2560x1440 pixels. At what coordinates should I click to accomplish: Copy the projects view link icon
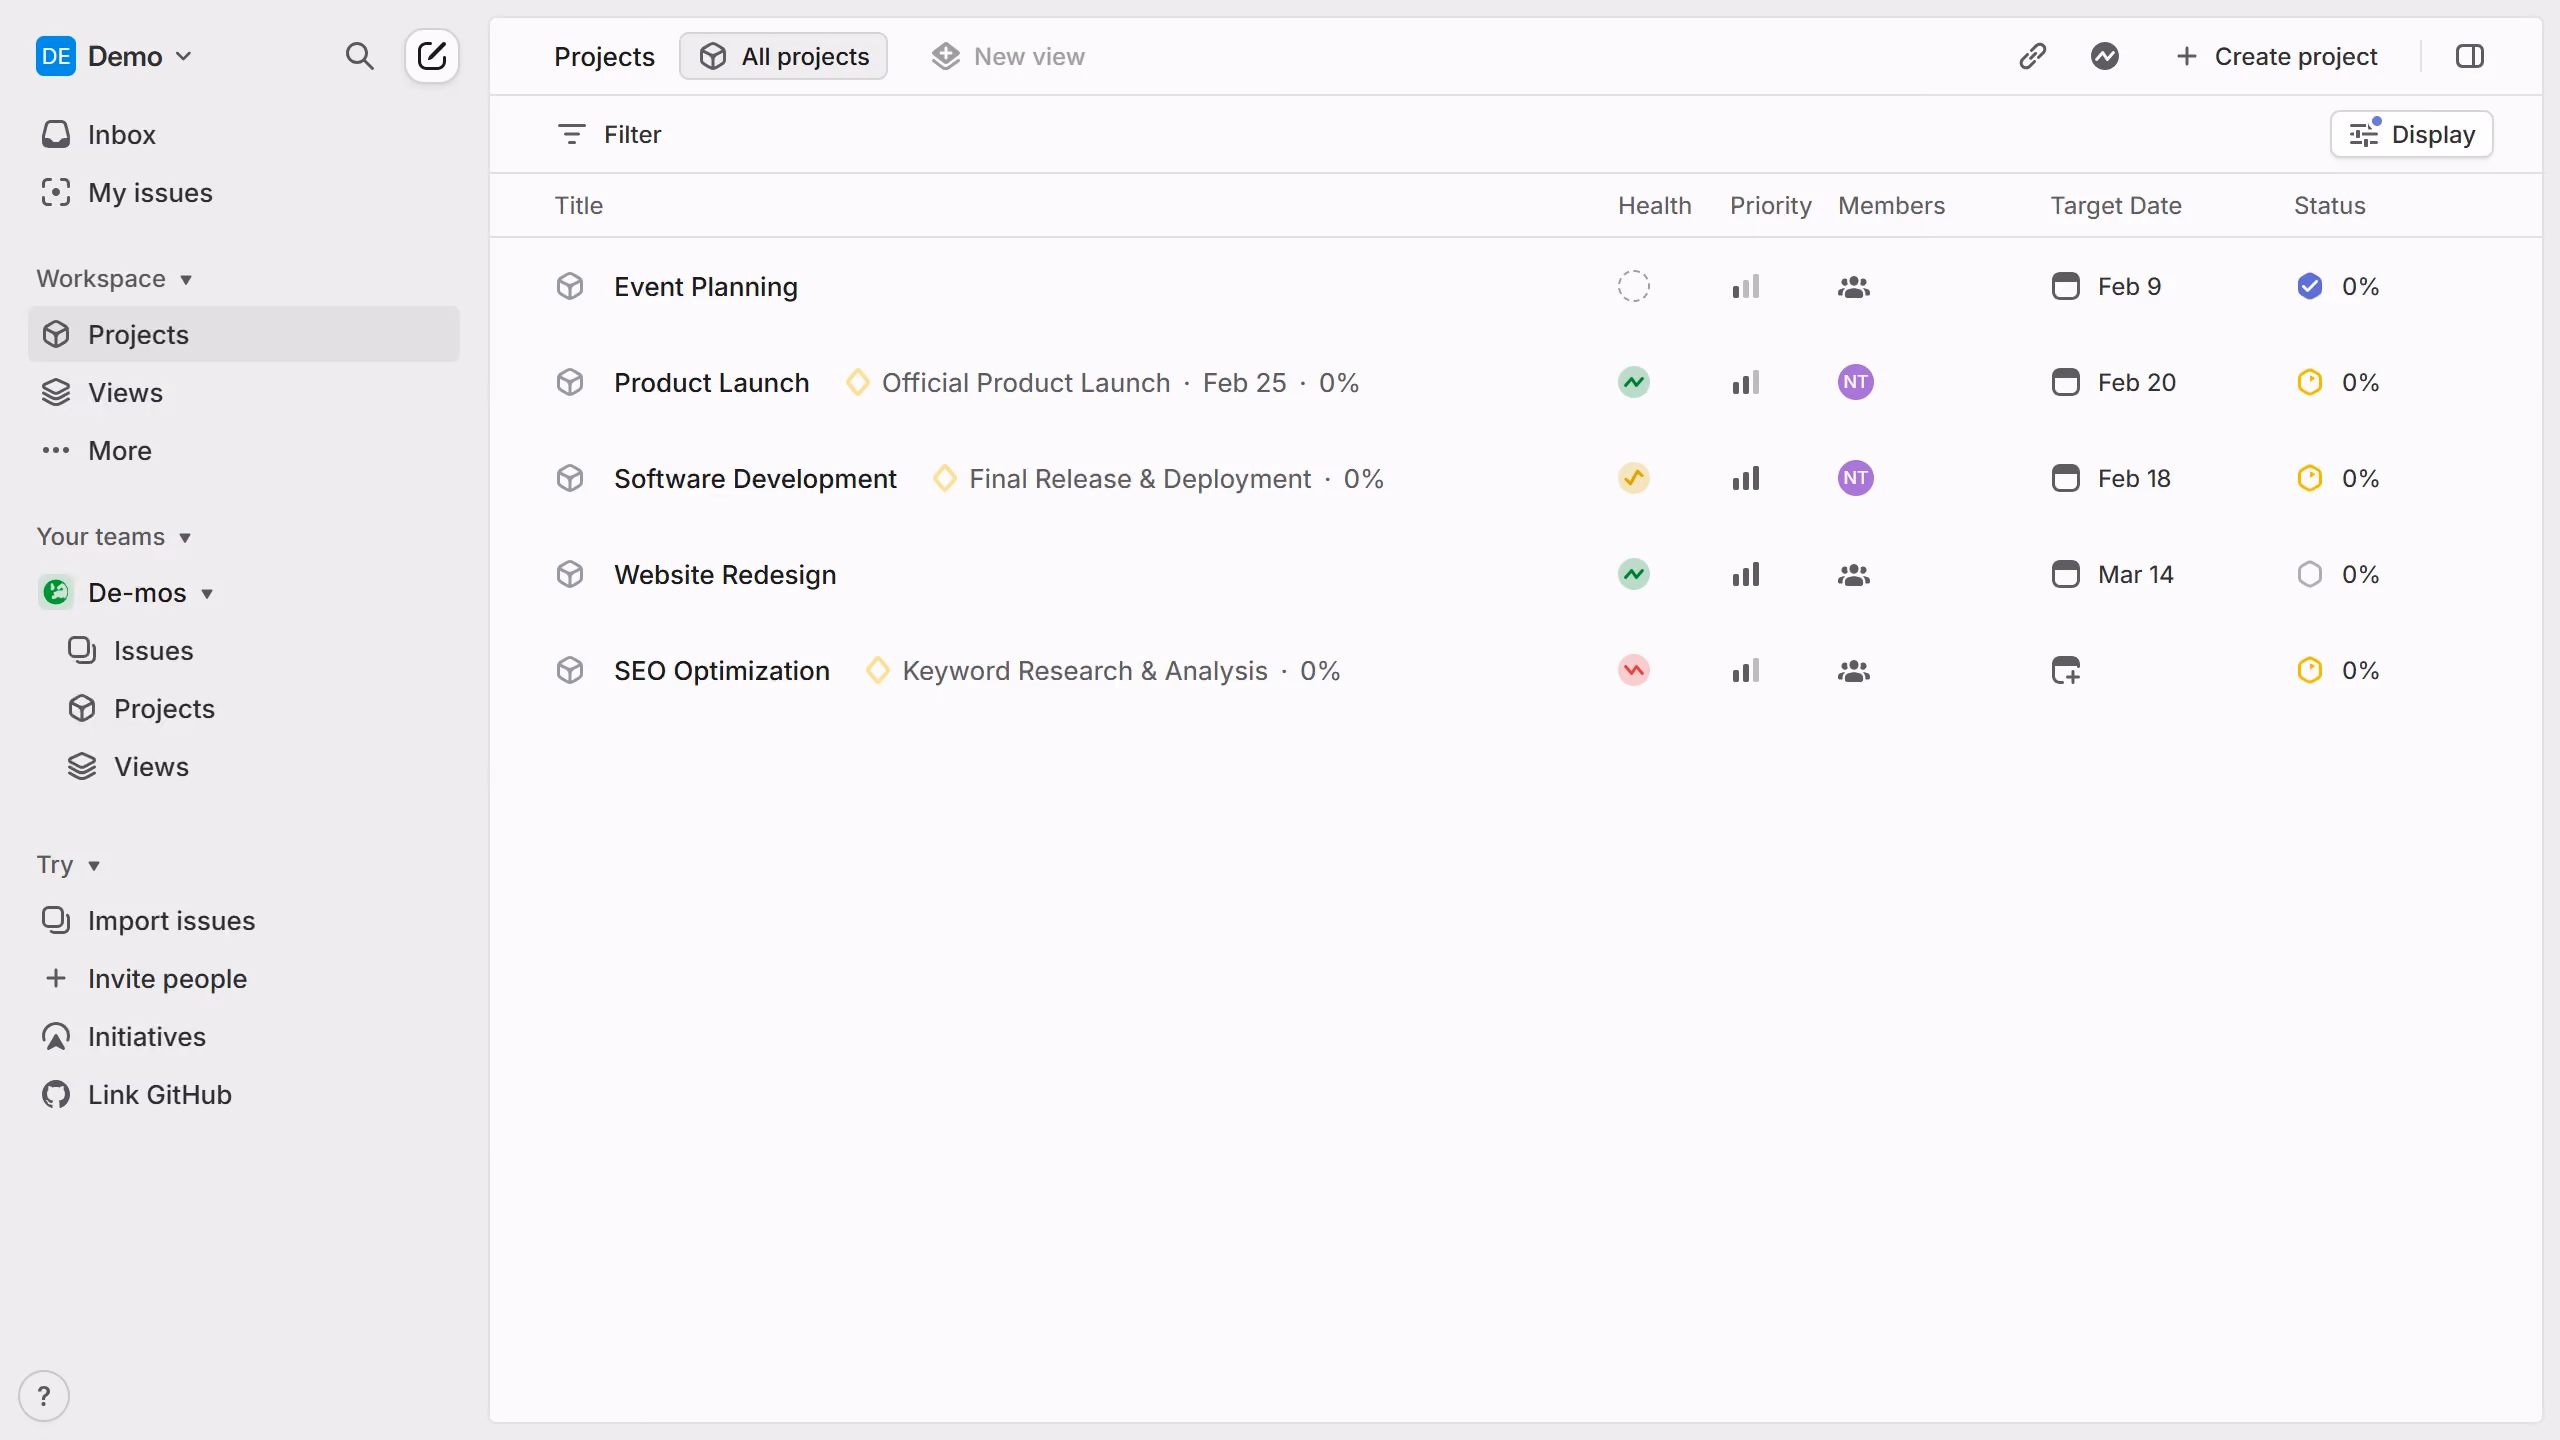click(x=2032, y=56)
